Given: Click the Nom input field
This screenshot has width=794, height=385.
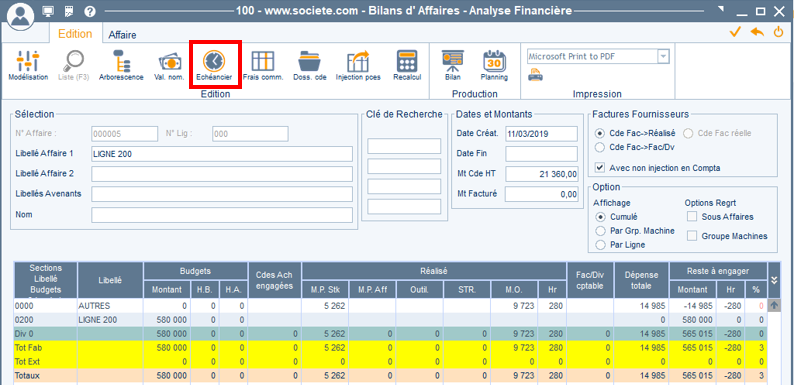Looking at the screenshot, I should [x=222, y=215].
